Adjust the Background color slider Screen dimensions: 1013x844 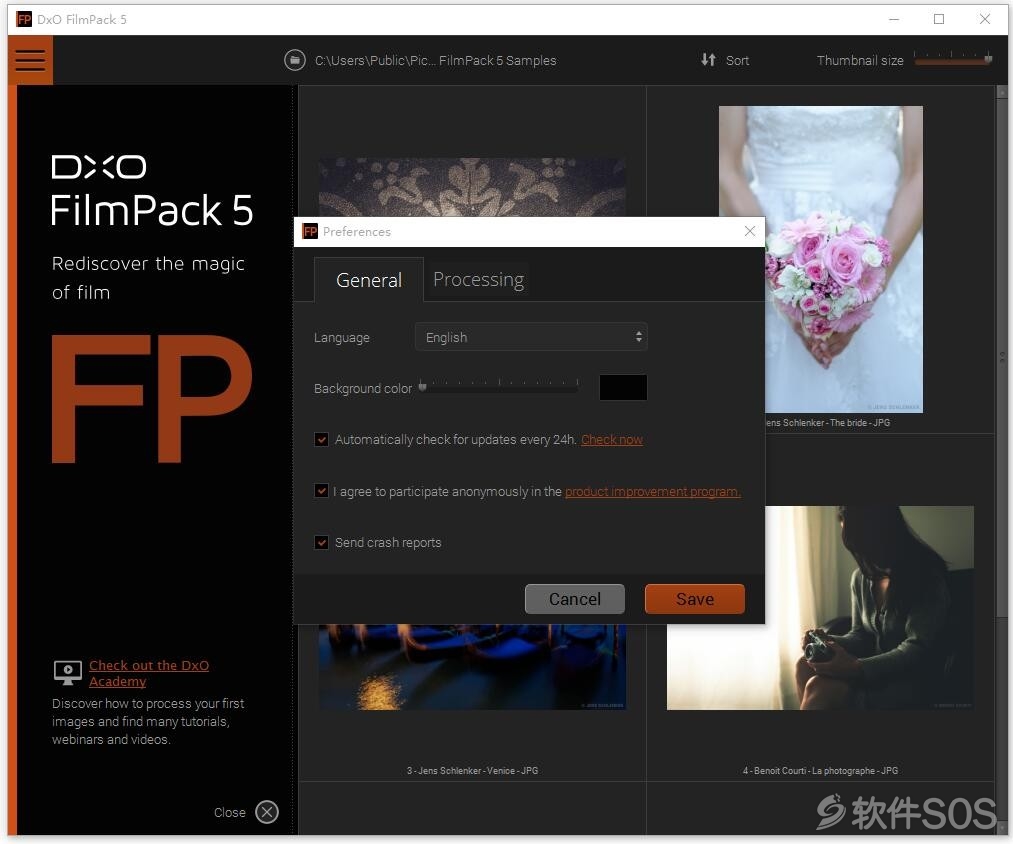pyautogui.click(x=499, y=386)
